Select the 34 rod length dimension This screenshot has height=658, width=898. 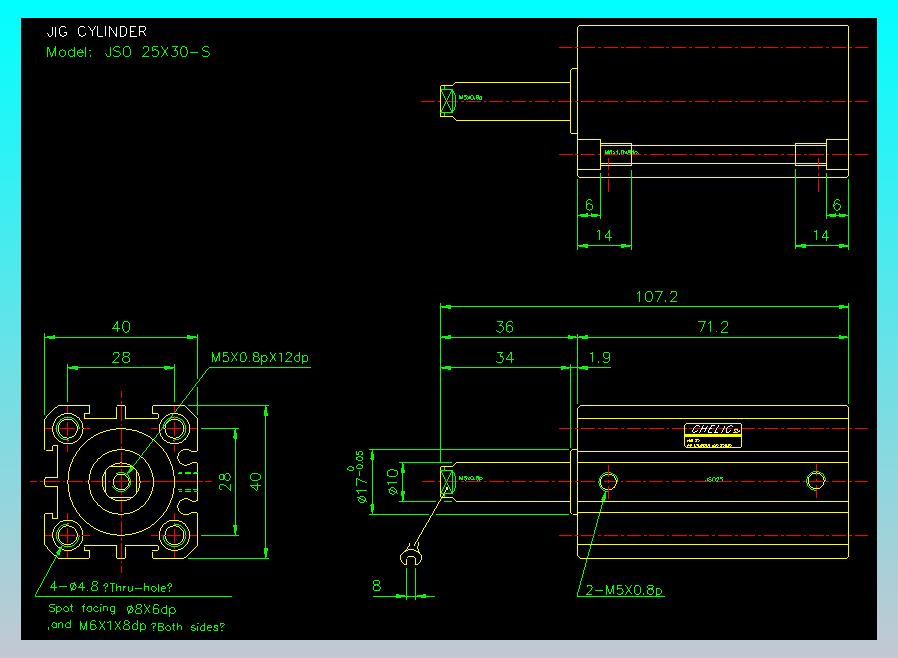505,357
